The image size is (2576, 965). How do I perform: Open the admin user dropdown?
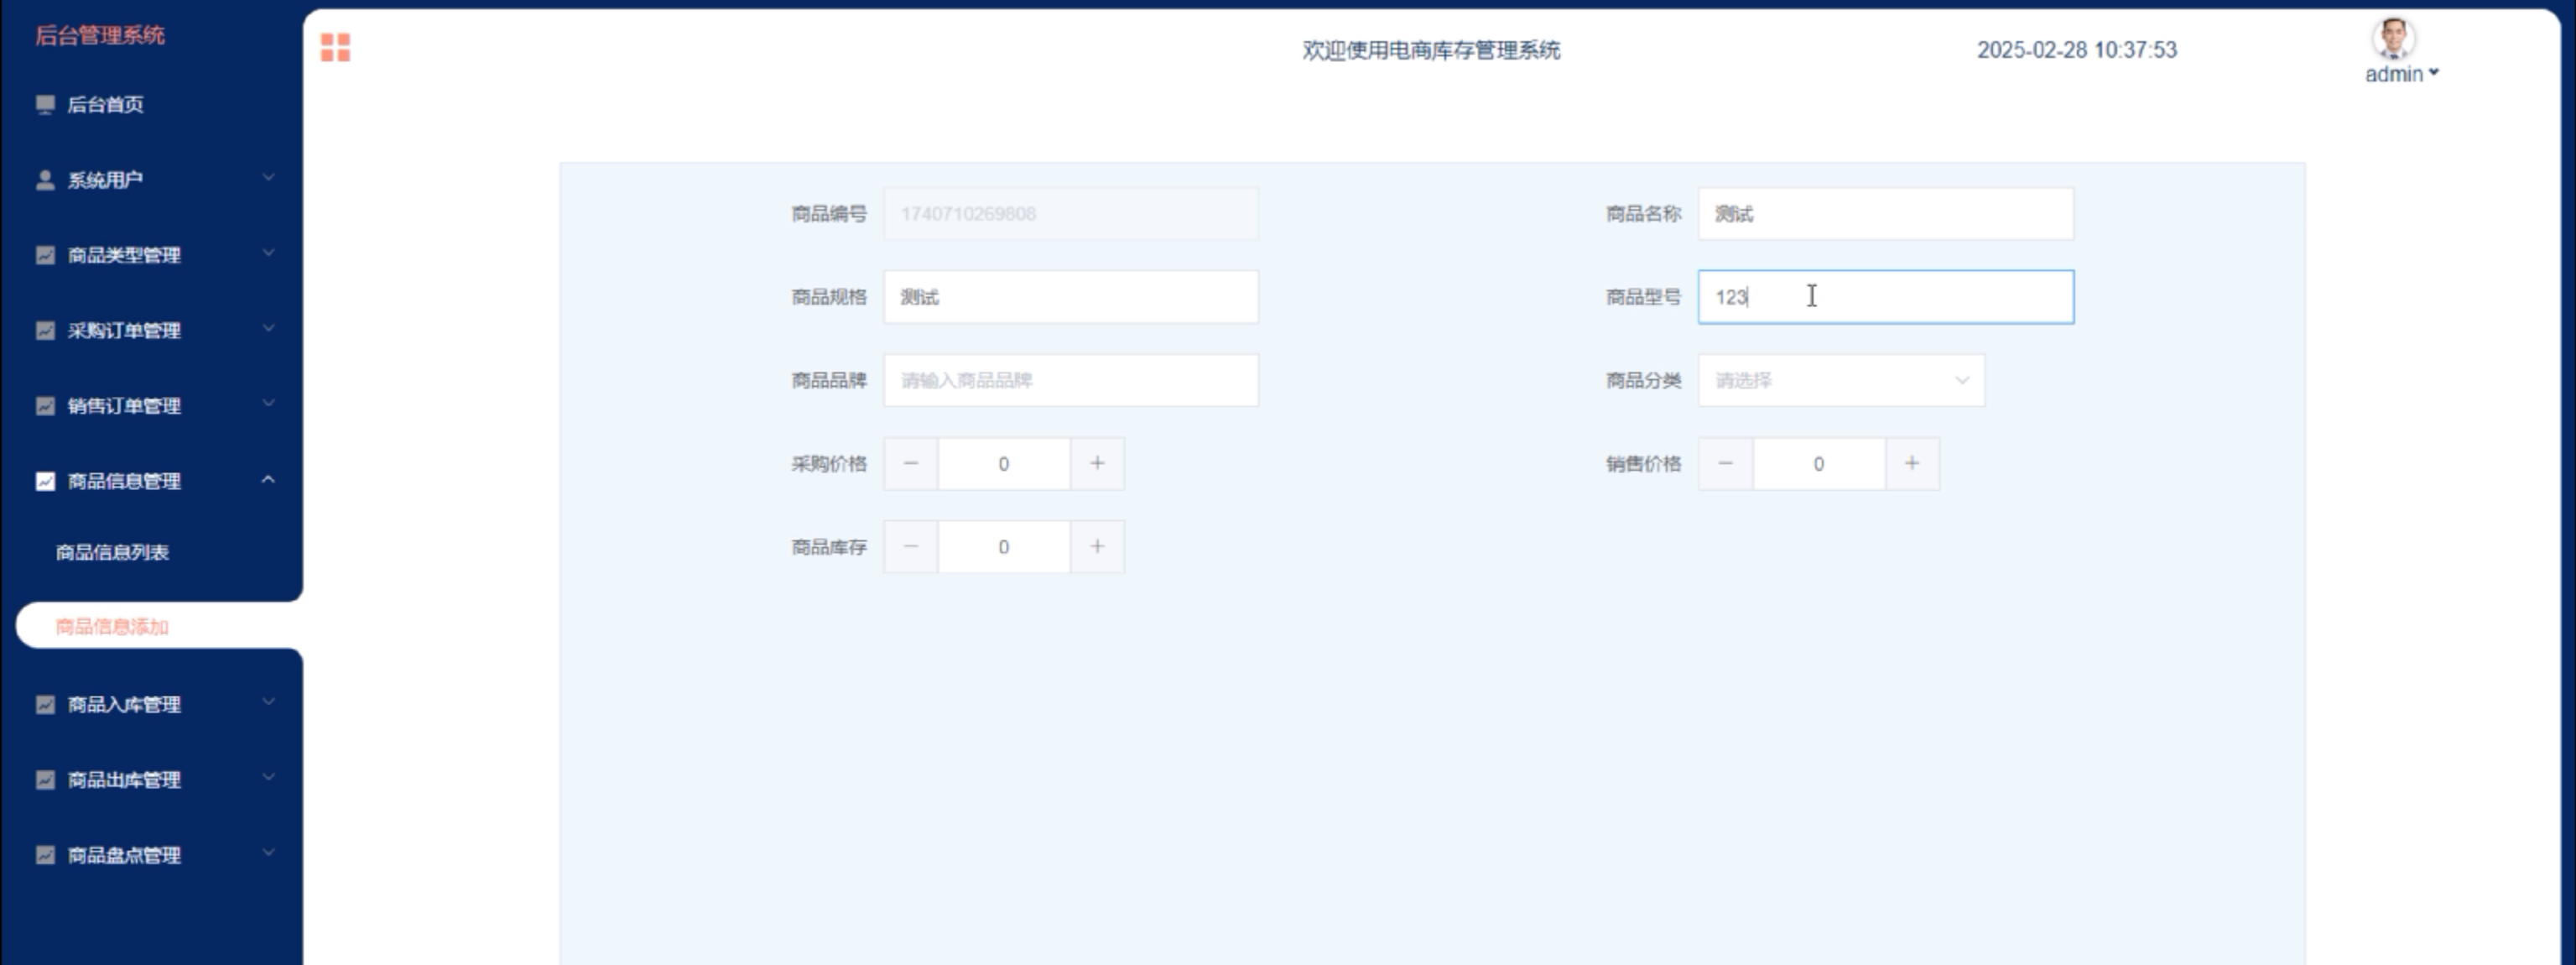[x=2401, y=74]
